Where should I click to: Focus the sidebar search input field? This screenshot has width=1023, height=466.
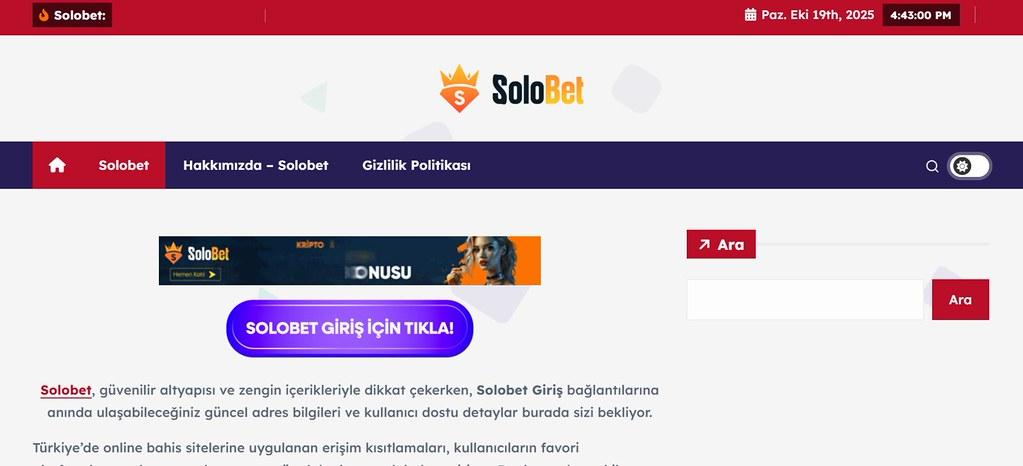click(x=805, y=300)
